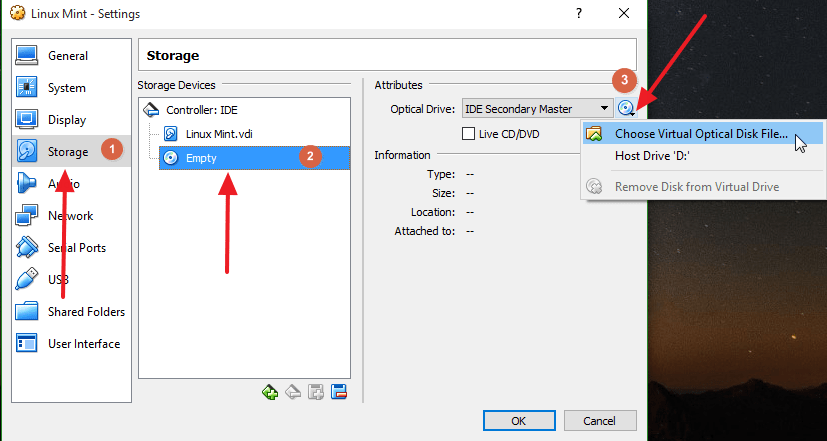This screenshot has width=827, height=441.
Task: Click the IDE controller icon
Action: 151,110
